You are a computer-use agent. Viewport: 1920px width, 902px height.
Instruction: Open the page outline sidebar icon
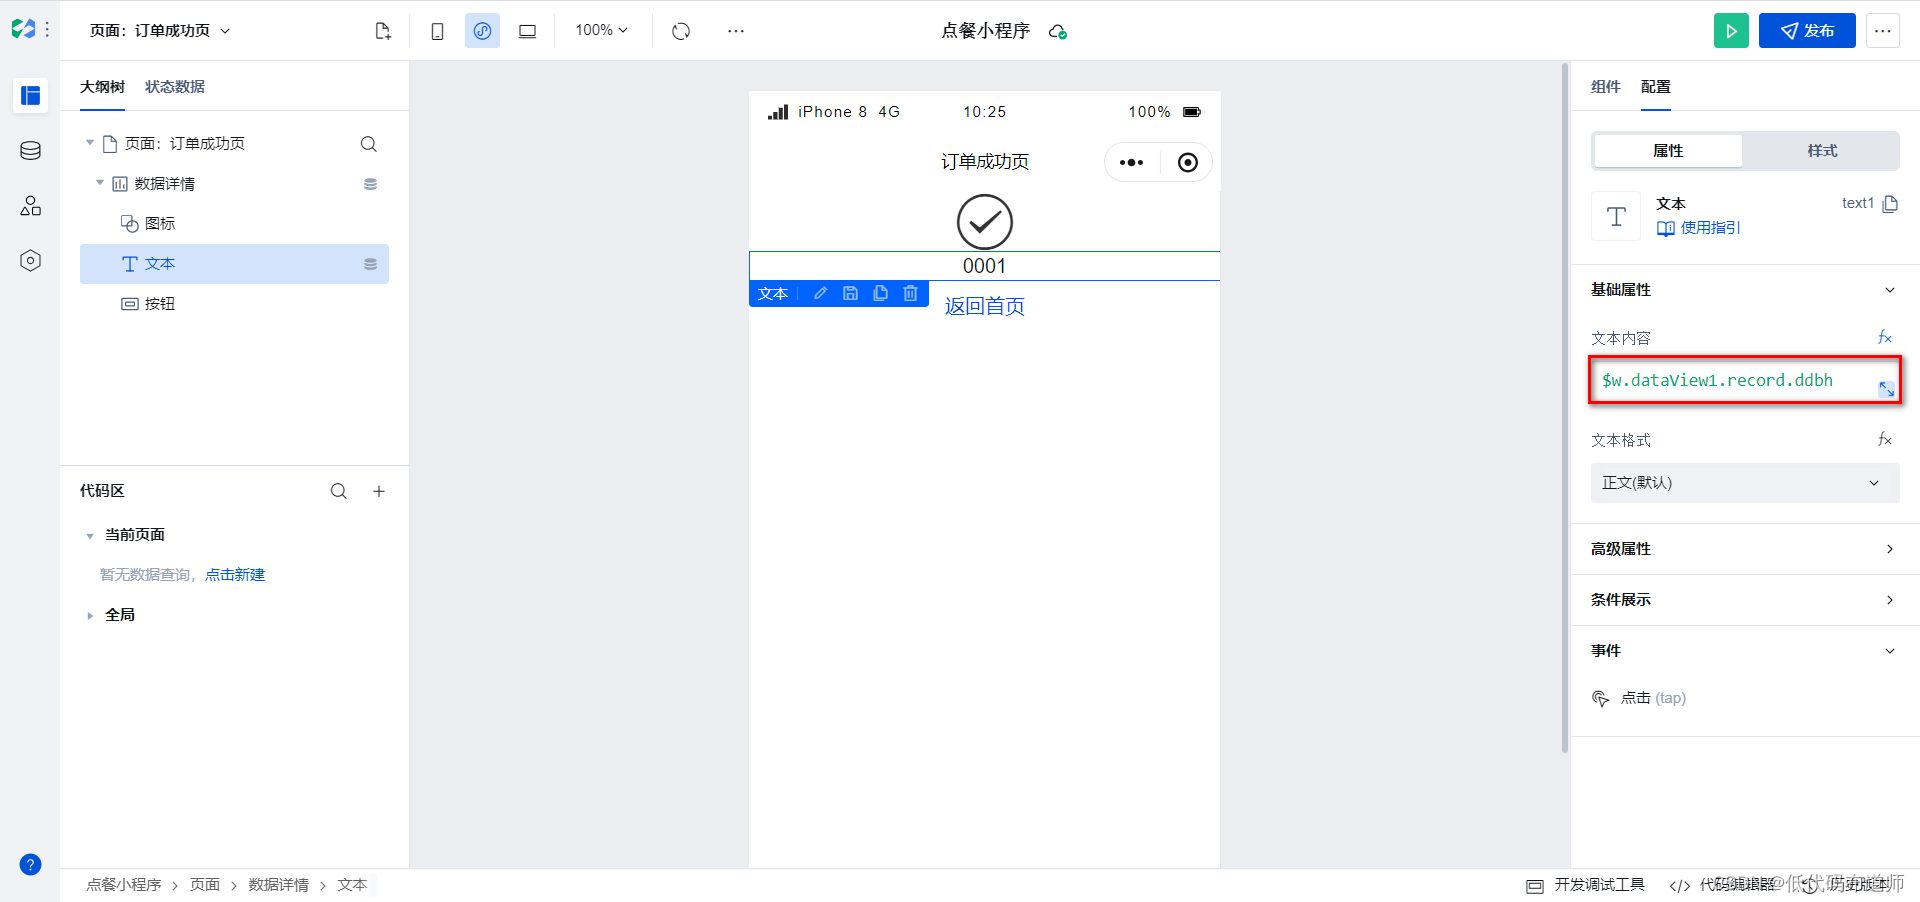click(x=30, y=96)
